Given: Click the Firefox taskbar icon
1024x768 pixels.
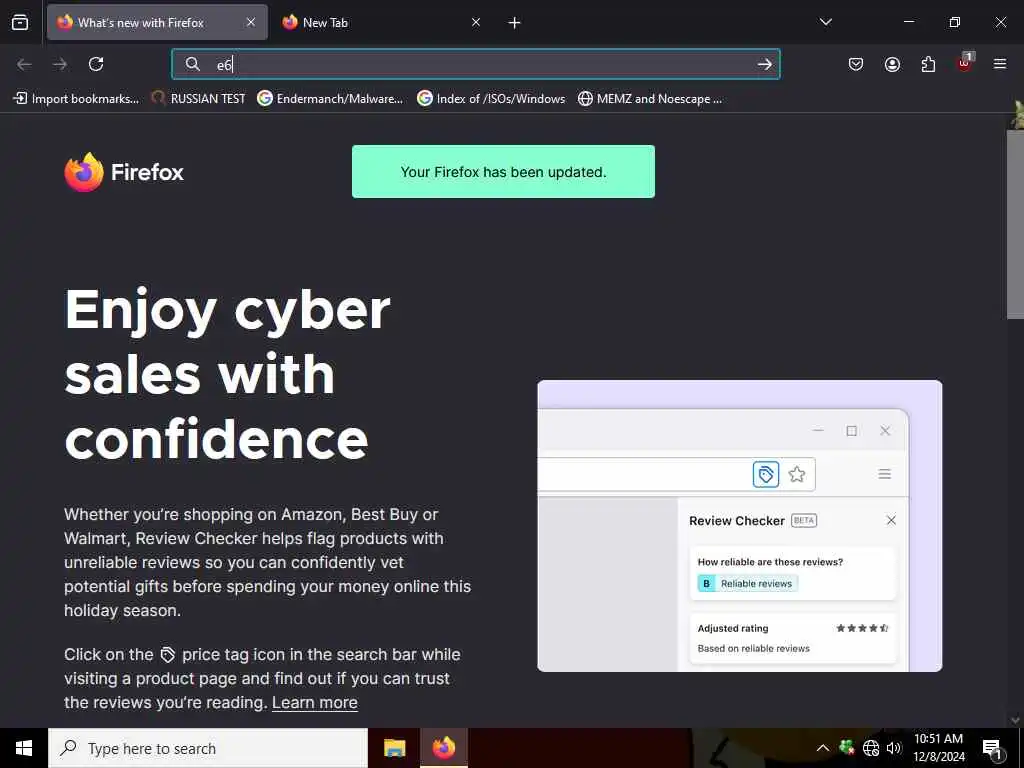Looking at the screenshot, I should (x=444, y=748).
